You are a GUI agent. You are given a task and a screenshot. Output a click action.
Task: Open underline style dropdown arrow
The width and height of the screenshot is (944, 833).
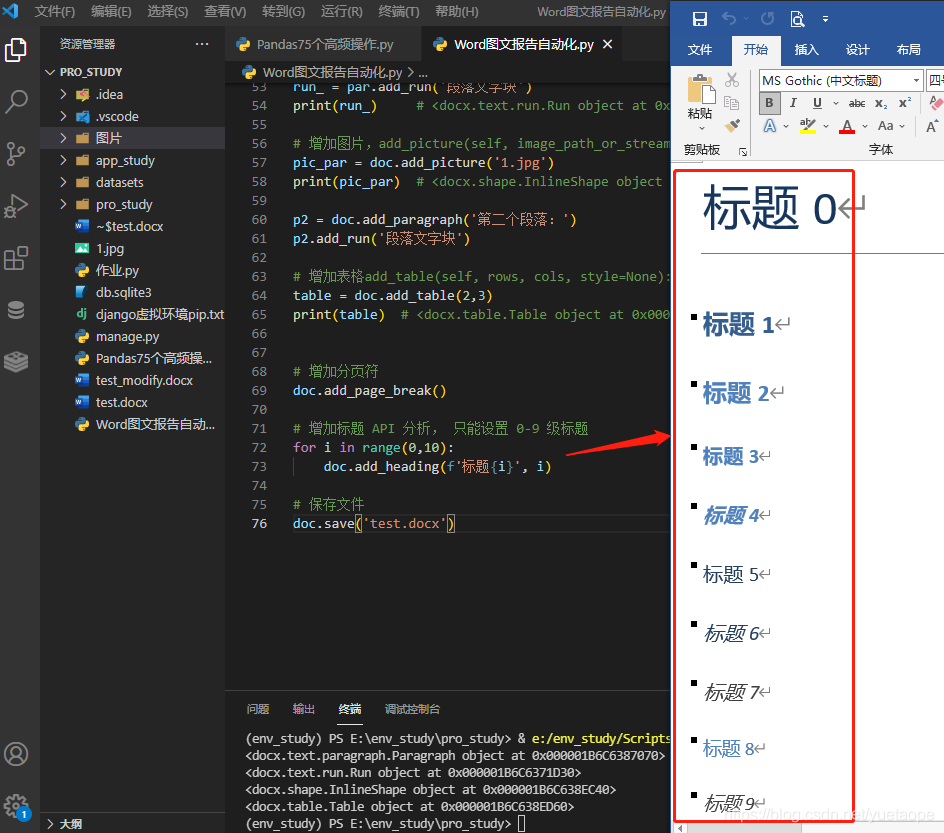coord(836,104)
